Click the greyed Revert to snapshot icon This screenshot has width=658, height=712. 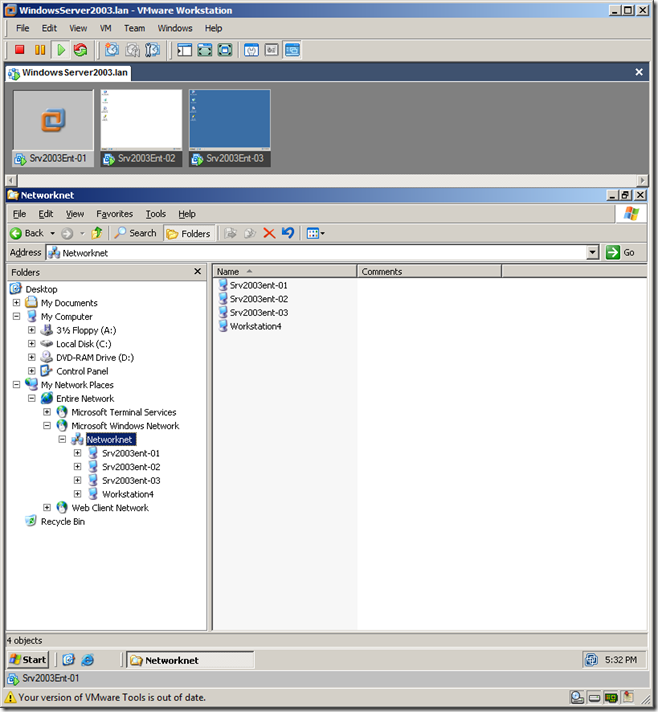tap(133, 49)
